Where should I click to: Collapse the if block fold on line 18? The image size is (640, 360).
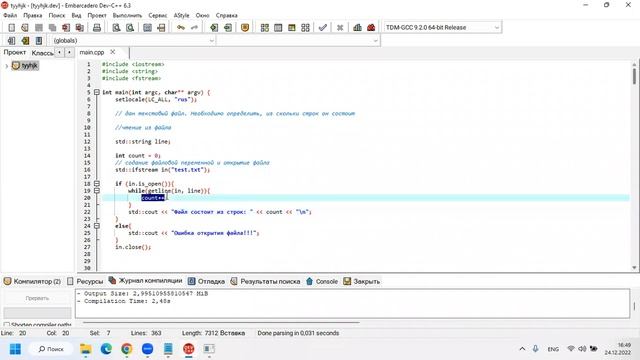97,184
